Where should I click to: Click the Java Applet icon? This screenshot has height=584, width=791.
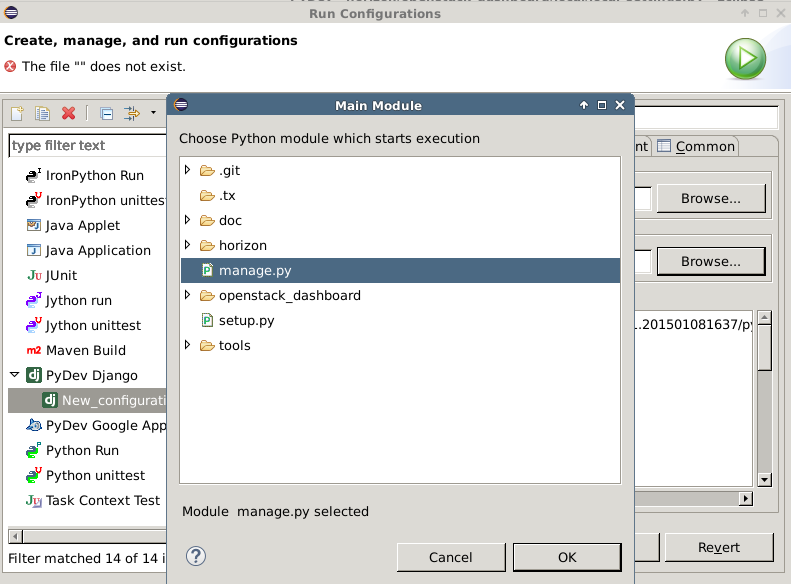33,225
